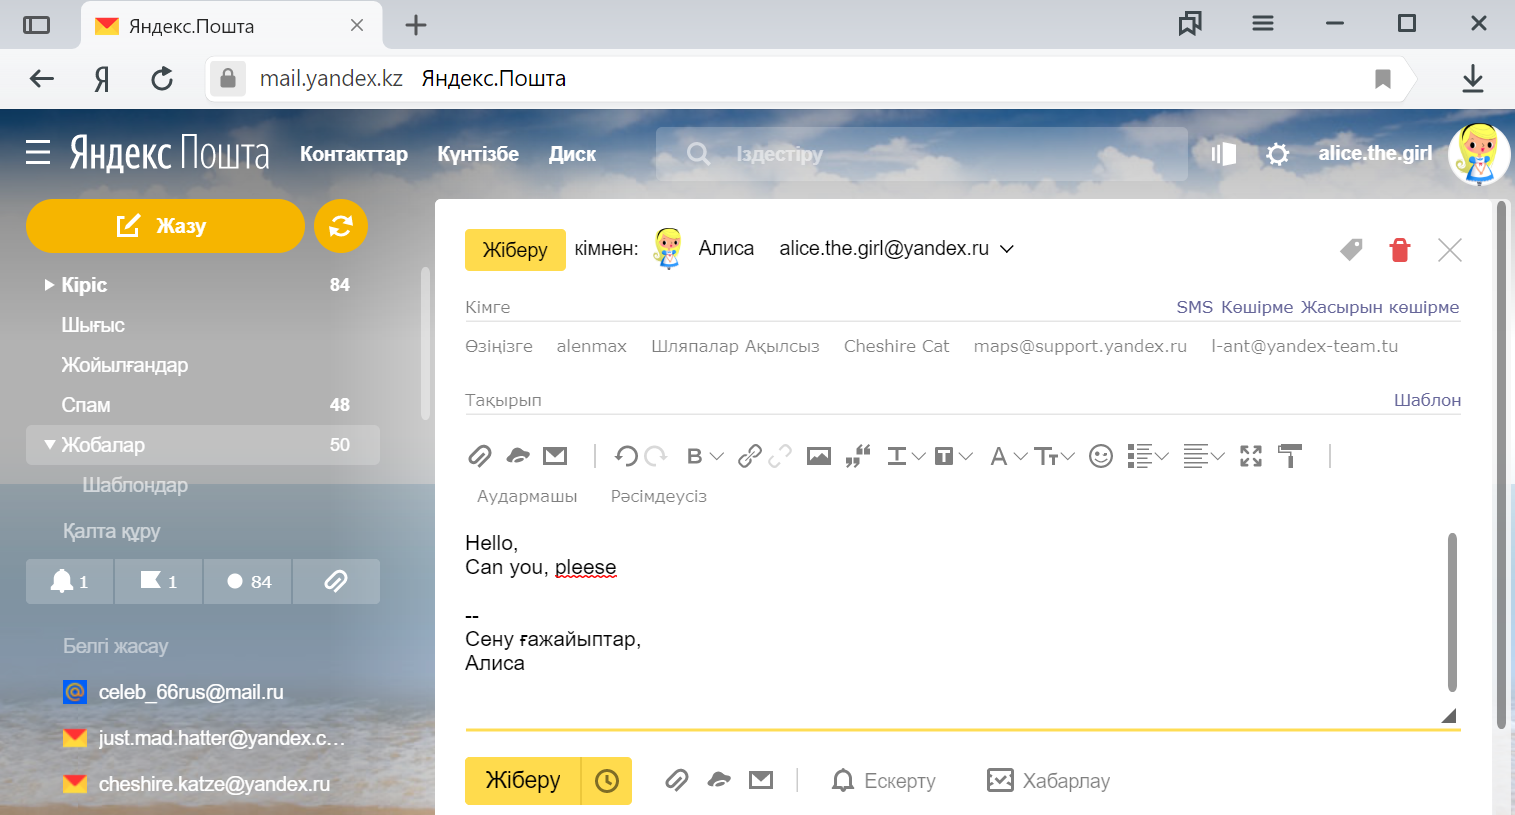
Task: Open the Спам folder
Action: click(x=86, y=405)
